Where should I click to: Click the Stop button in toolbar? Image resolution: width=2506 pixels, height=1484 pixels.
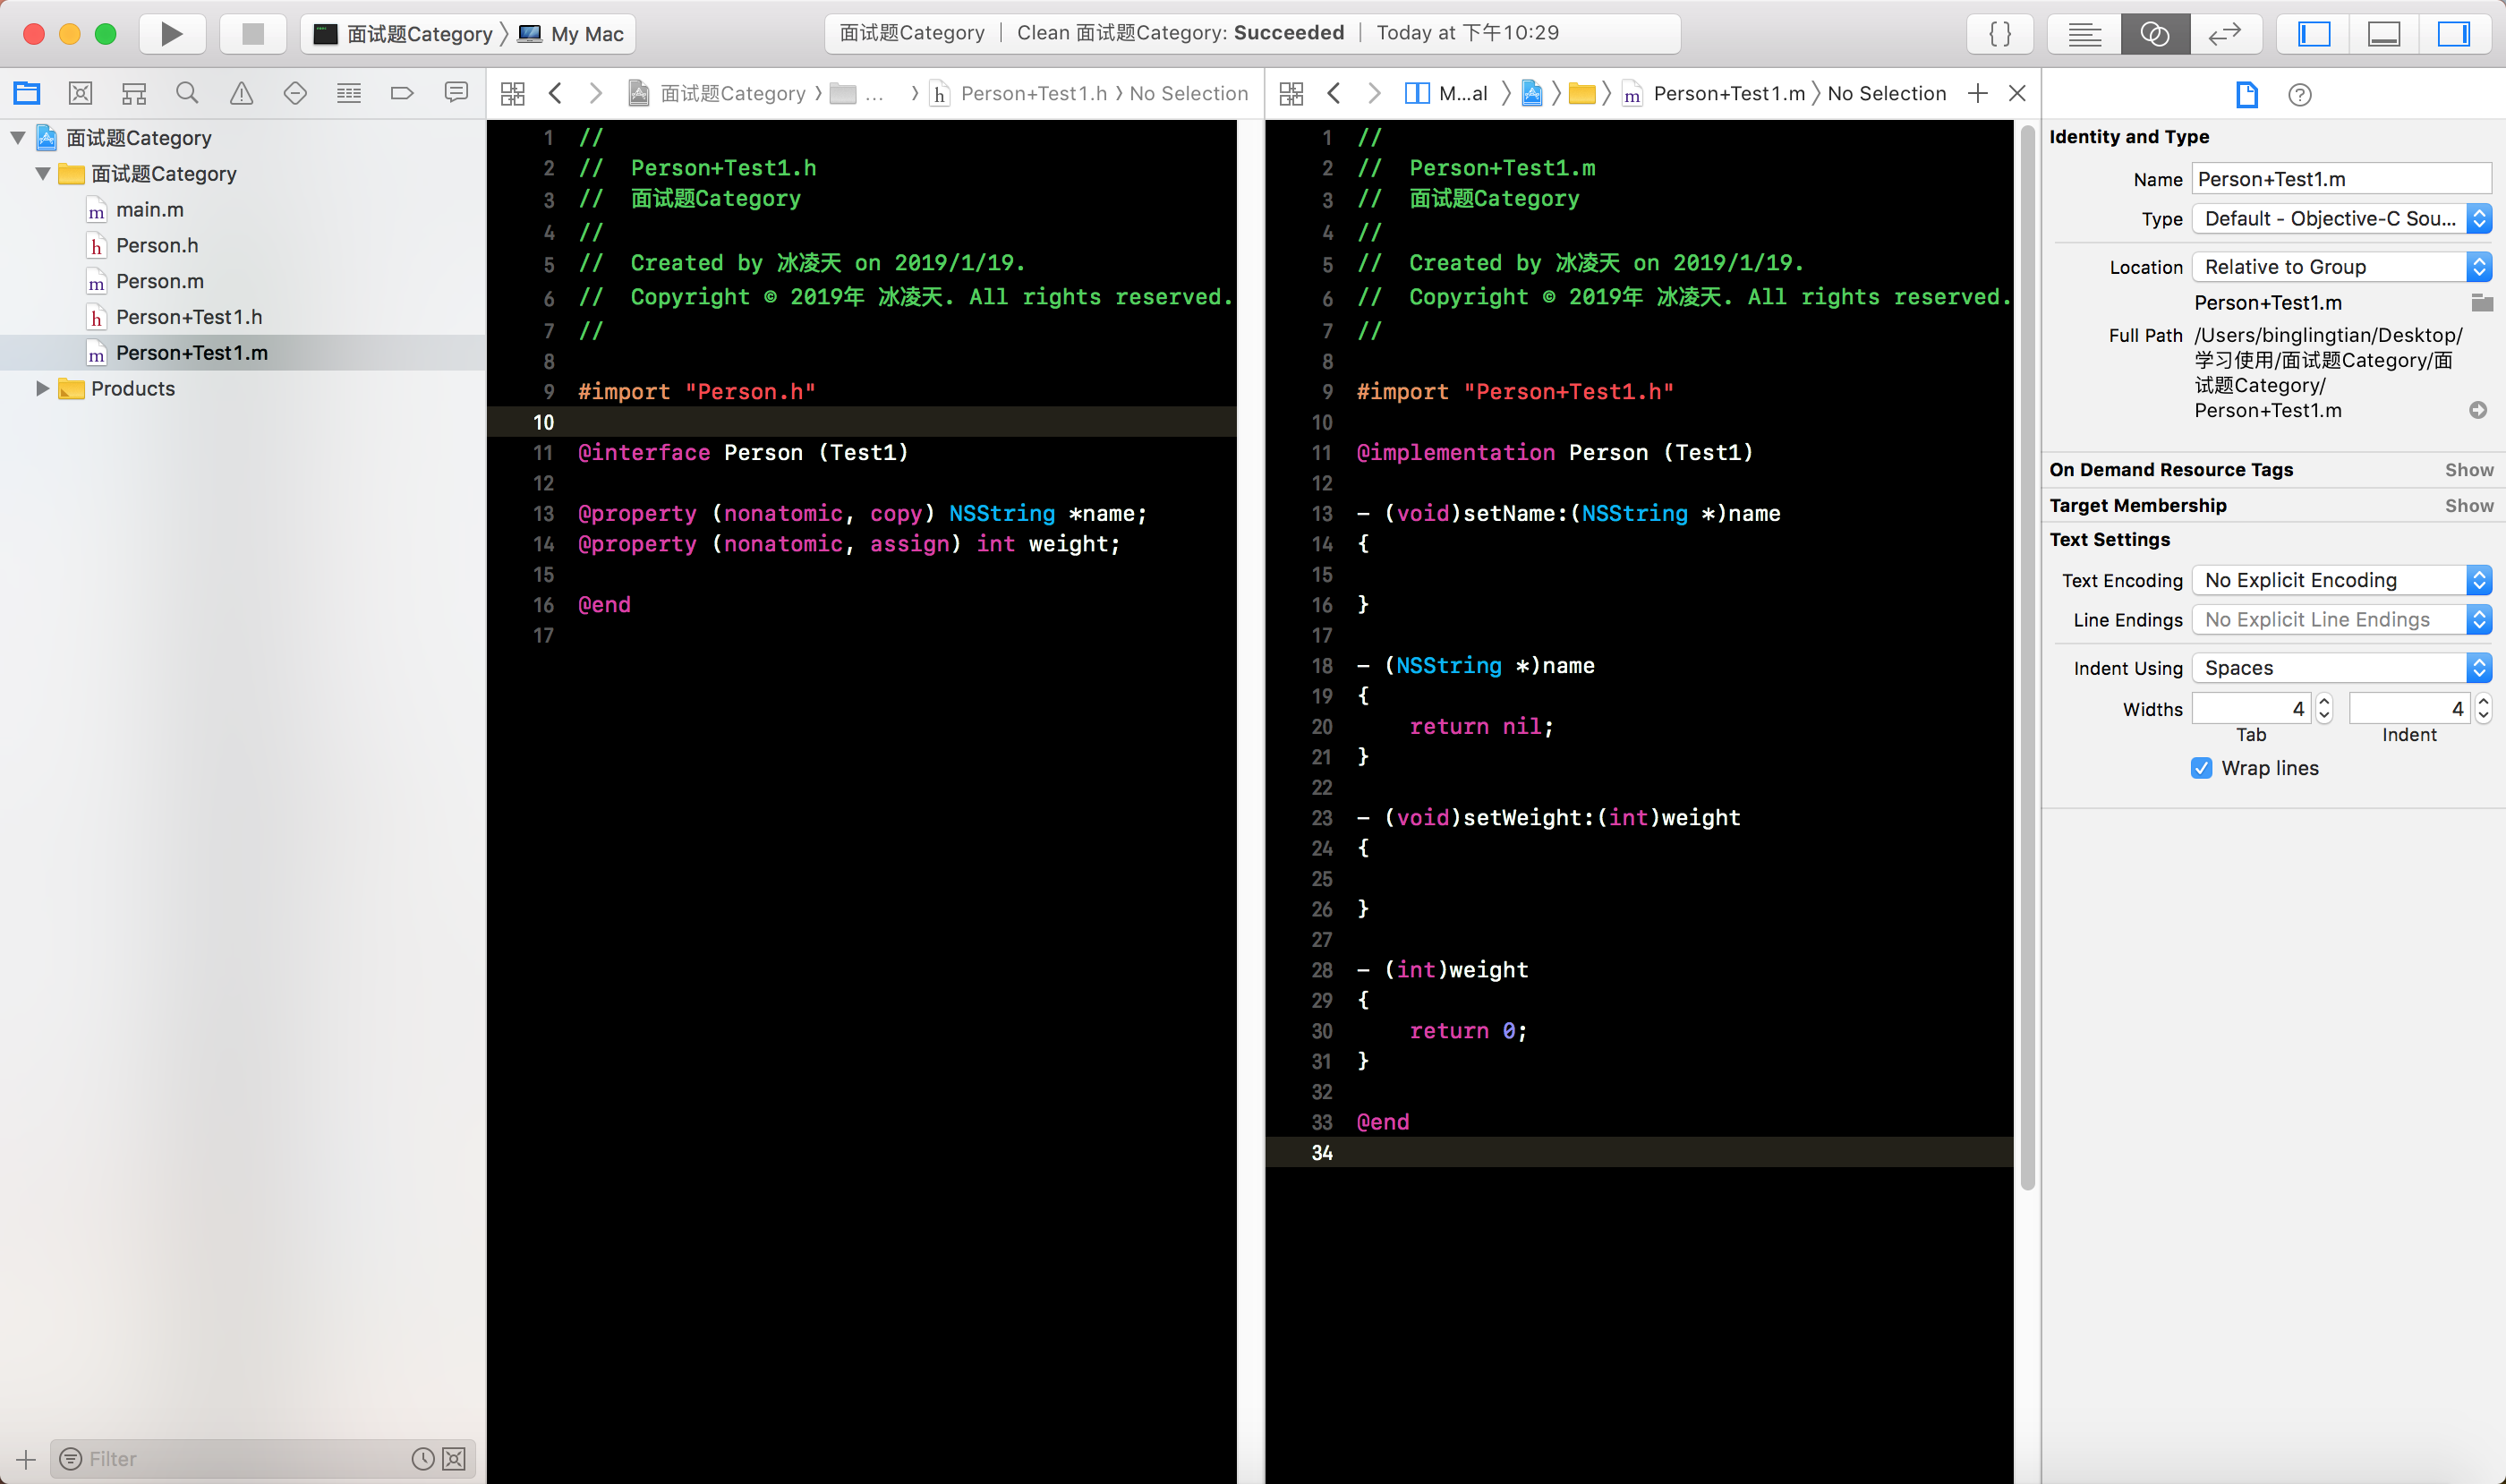253,34
